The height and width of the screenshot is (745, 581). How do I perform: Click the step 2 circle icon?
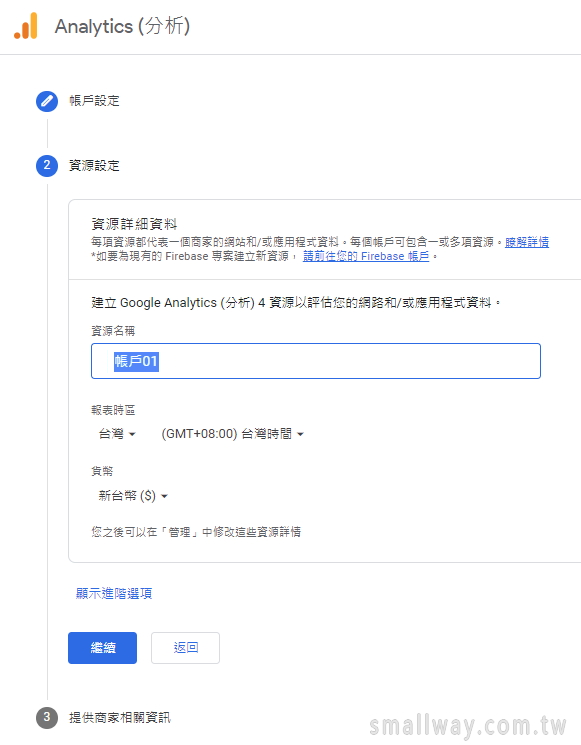coord(47,166)
